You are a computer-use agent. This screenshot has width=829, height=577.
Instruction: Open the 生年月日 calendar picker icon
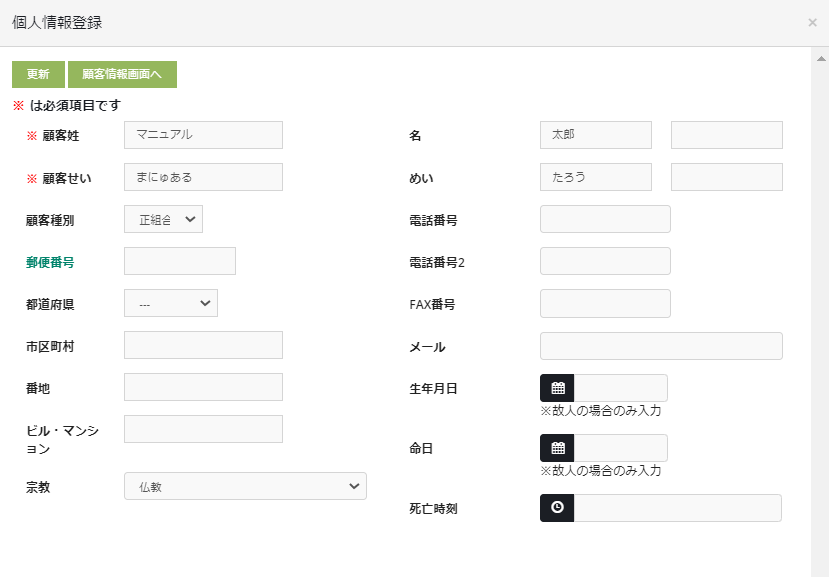[557, 388]
